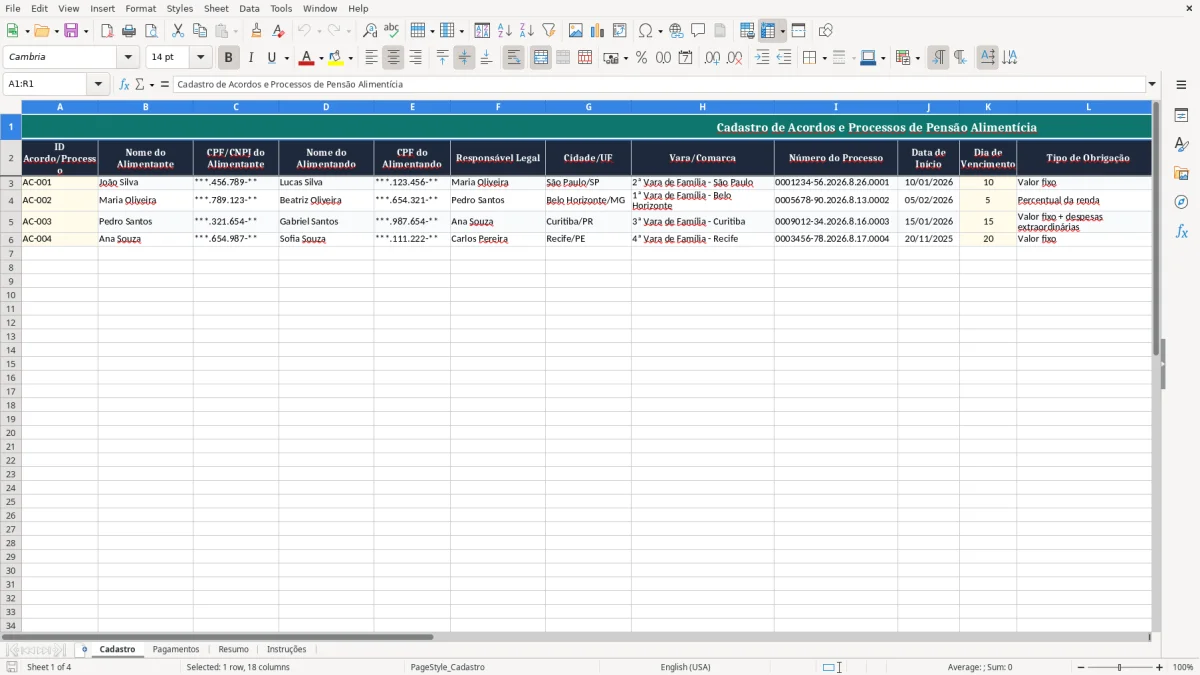Image resolution: width=1200 pixels, height=675 pixels.
Task: Toggle Bold formatting
Action: point(229,58)
